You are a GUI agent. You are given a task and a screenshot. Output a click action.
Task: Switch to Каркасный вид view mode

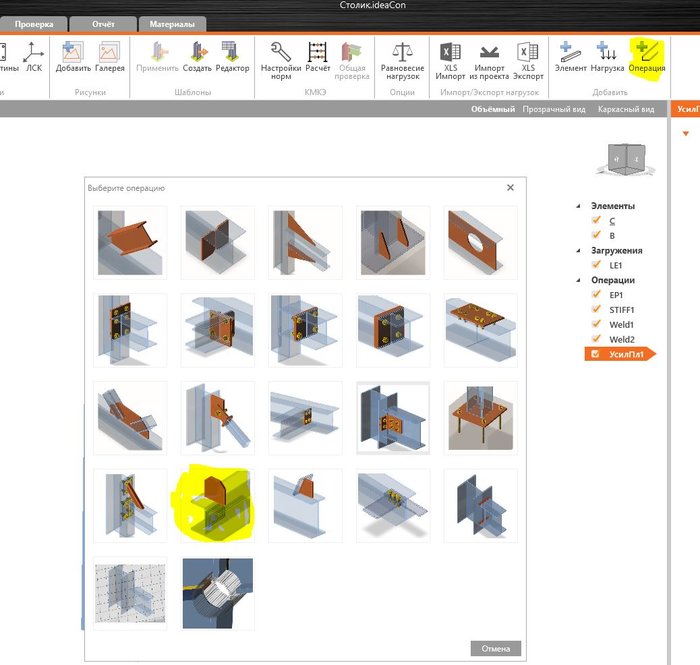[x=626, y=109]
